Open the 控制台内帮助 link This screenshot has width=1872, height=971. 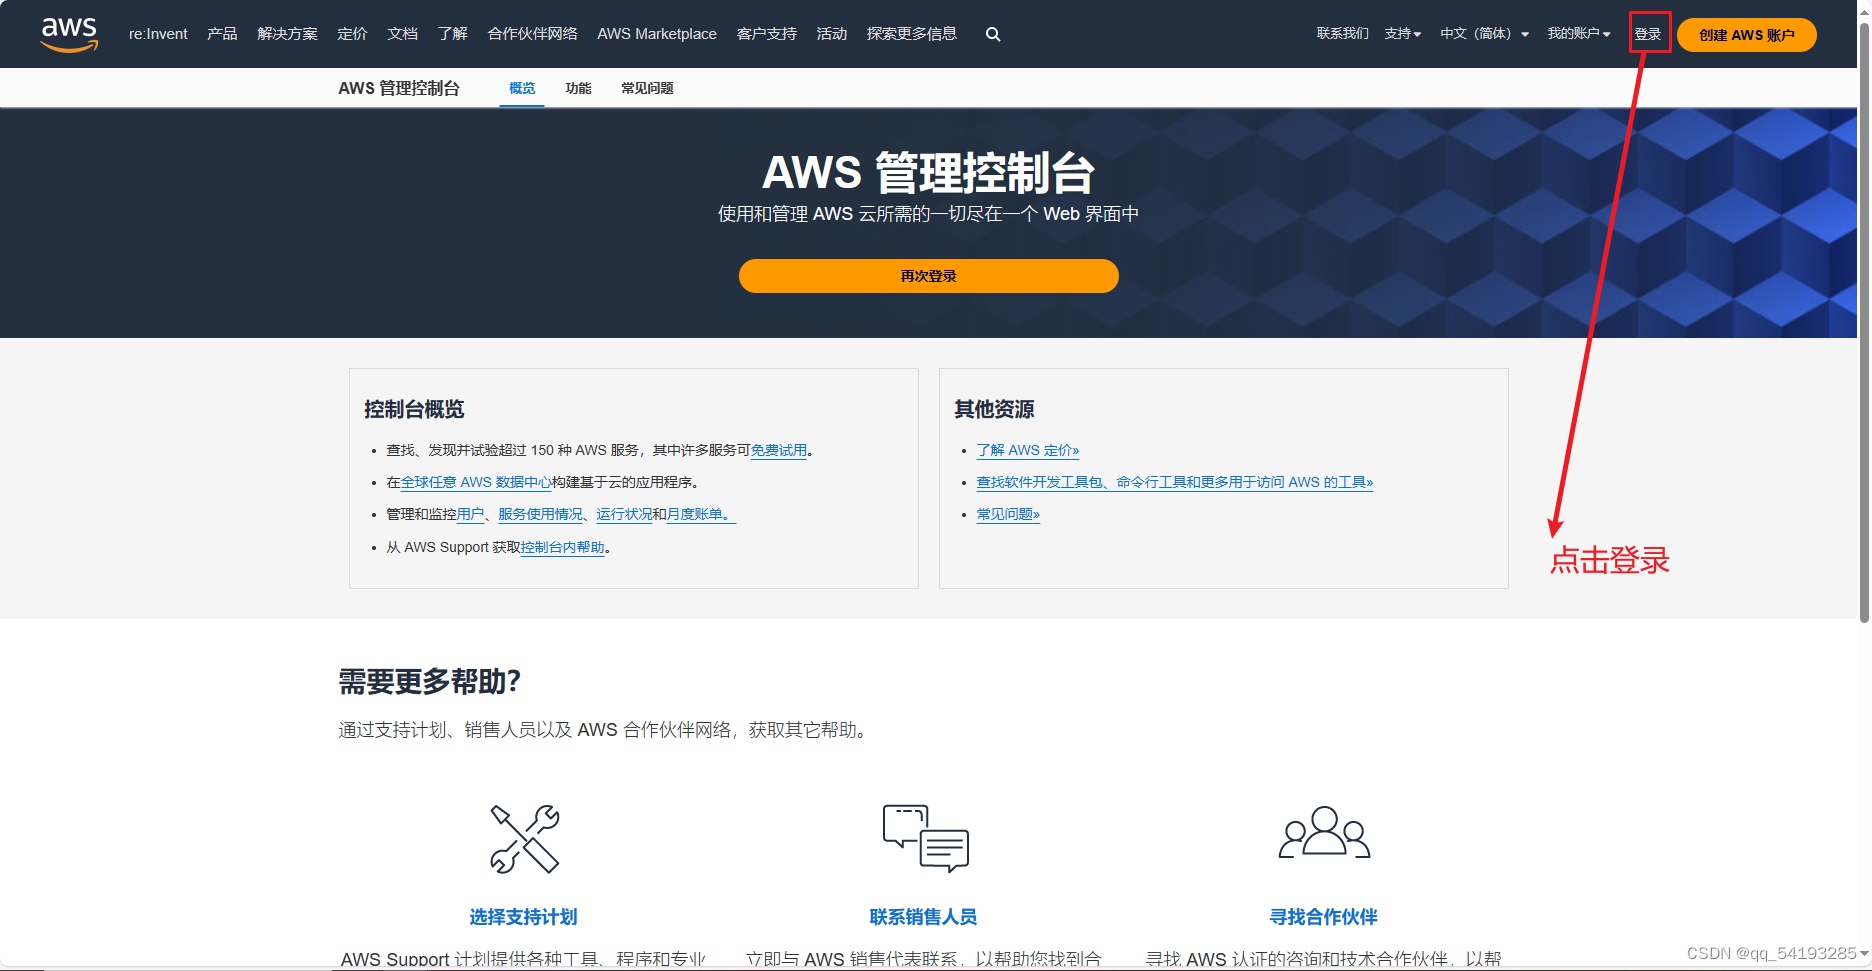(563, 547)
